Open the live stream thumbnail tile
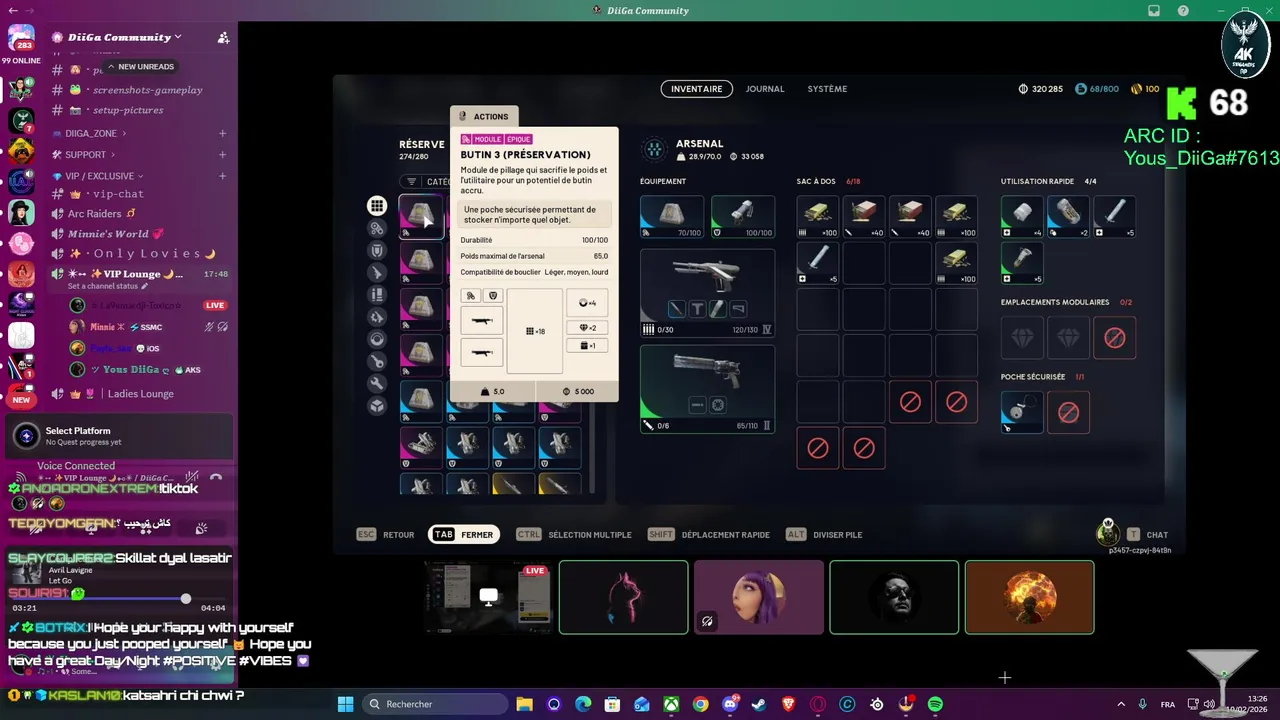Screen dimensions: 1280x720 (x=488, y=597)
